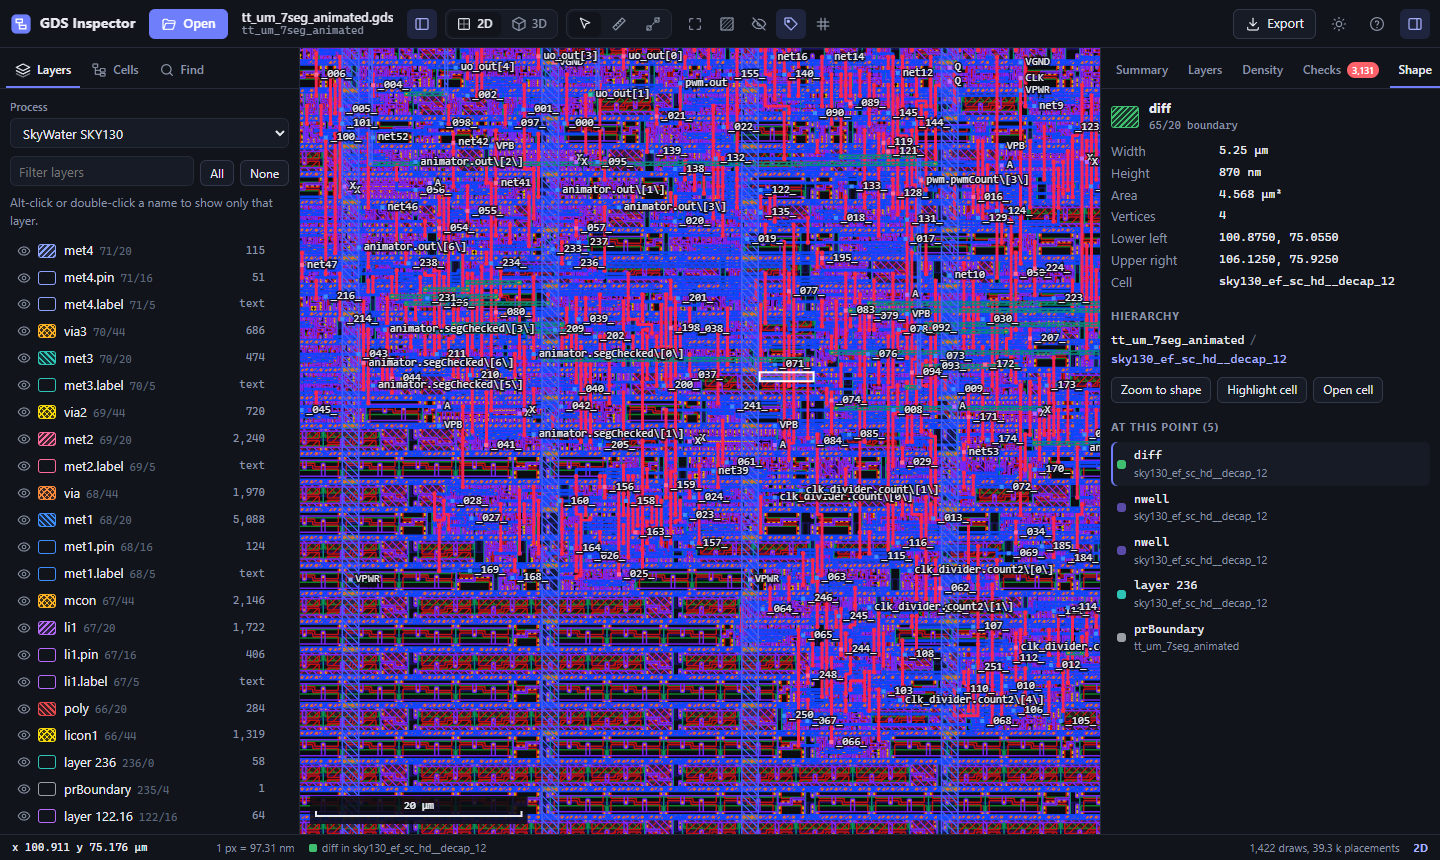Image resolution: width=1440 pixels, height=860 pixels.
Task: Select layer 236 entry at this point
Action: pos(1270,594)
